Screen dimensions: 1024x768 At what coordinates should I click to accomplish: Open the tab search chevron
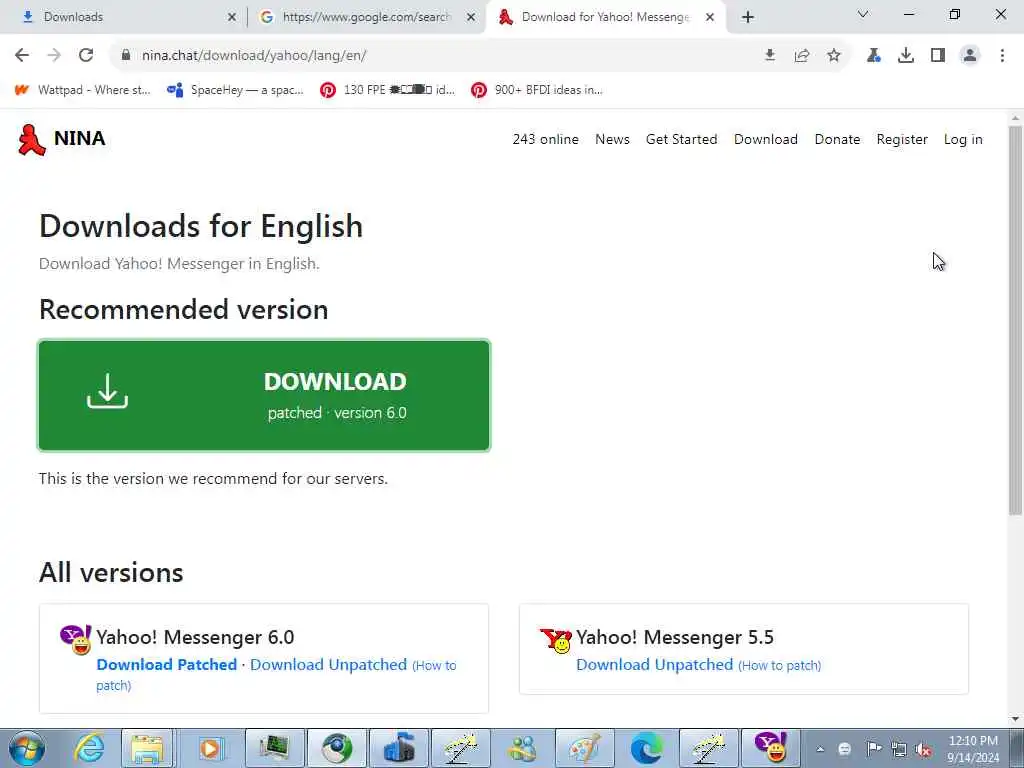coord(863,14)
